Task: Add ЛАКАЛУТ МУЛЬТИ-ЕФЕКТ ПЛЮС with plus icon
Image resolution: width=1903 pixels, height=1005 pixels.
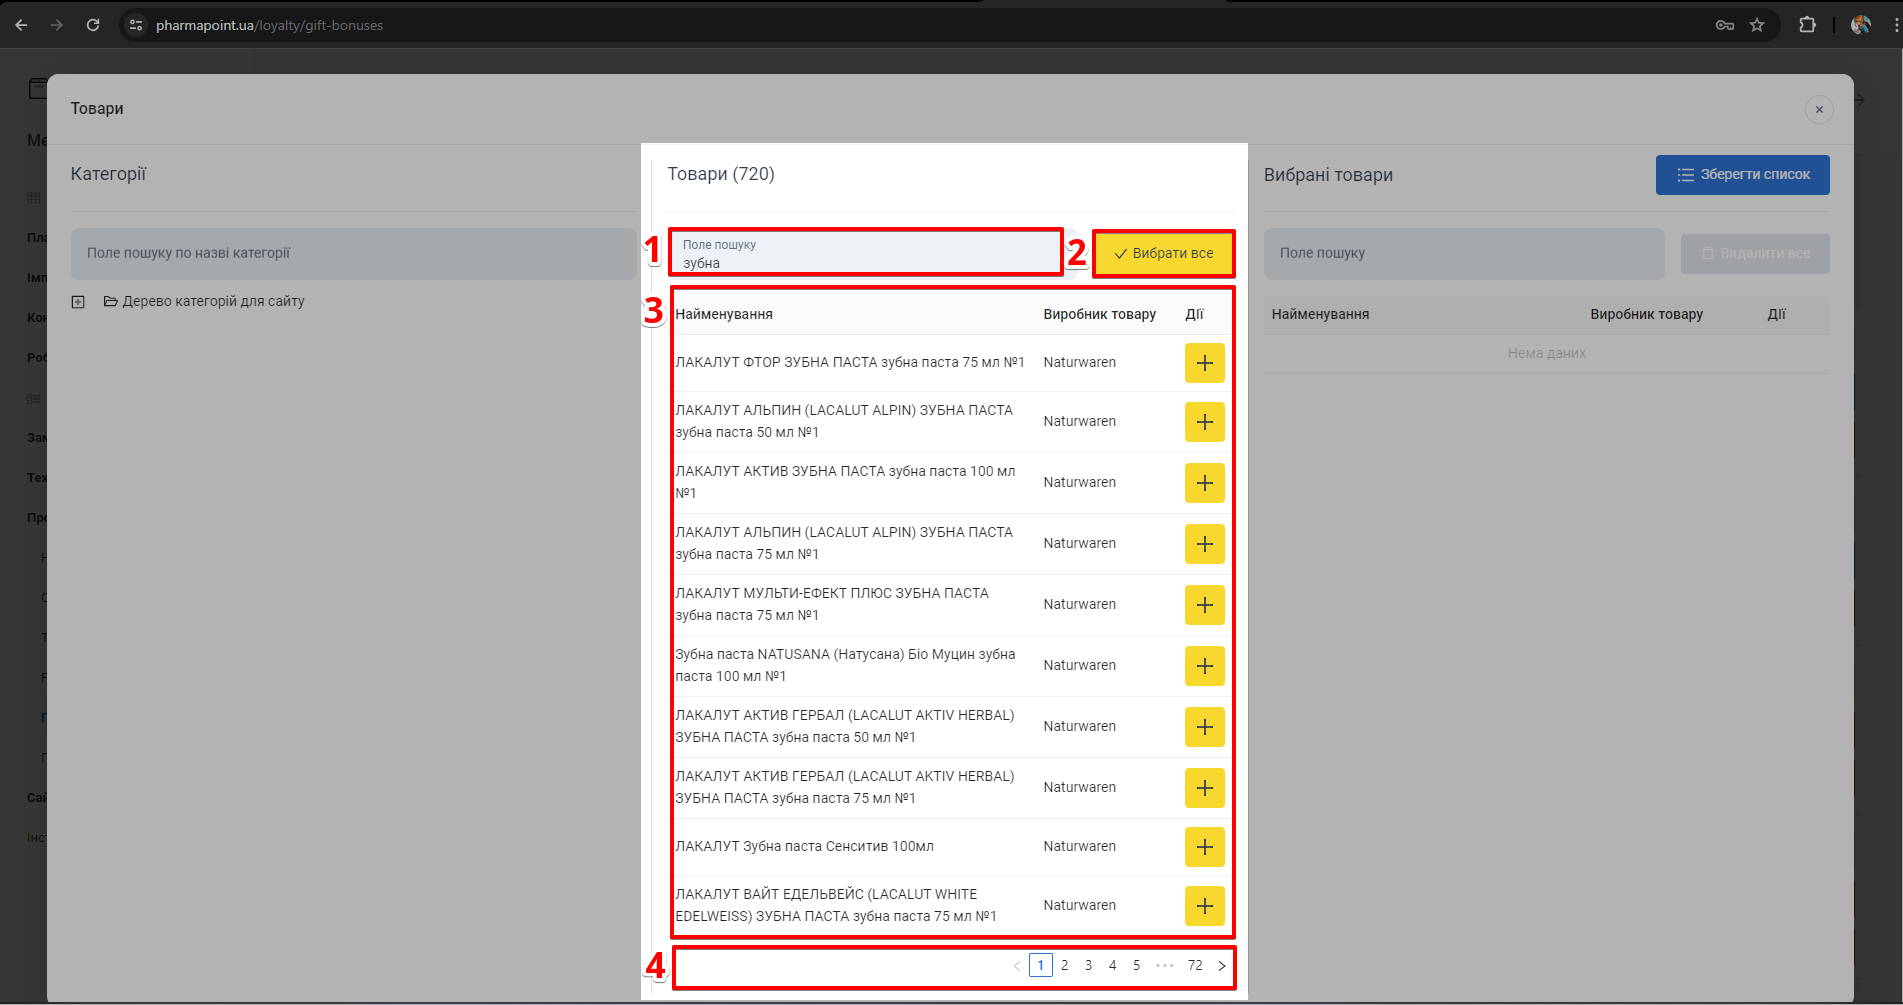Action: pyautogui.click(x=1204, y=605)
